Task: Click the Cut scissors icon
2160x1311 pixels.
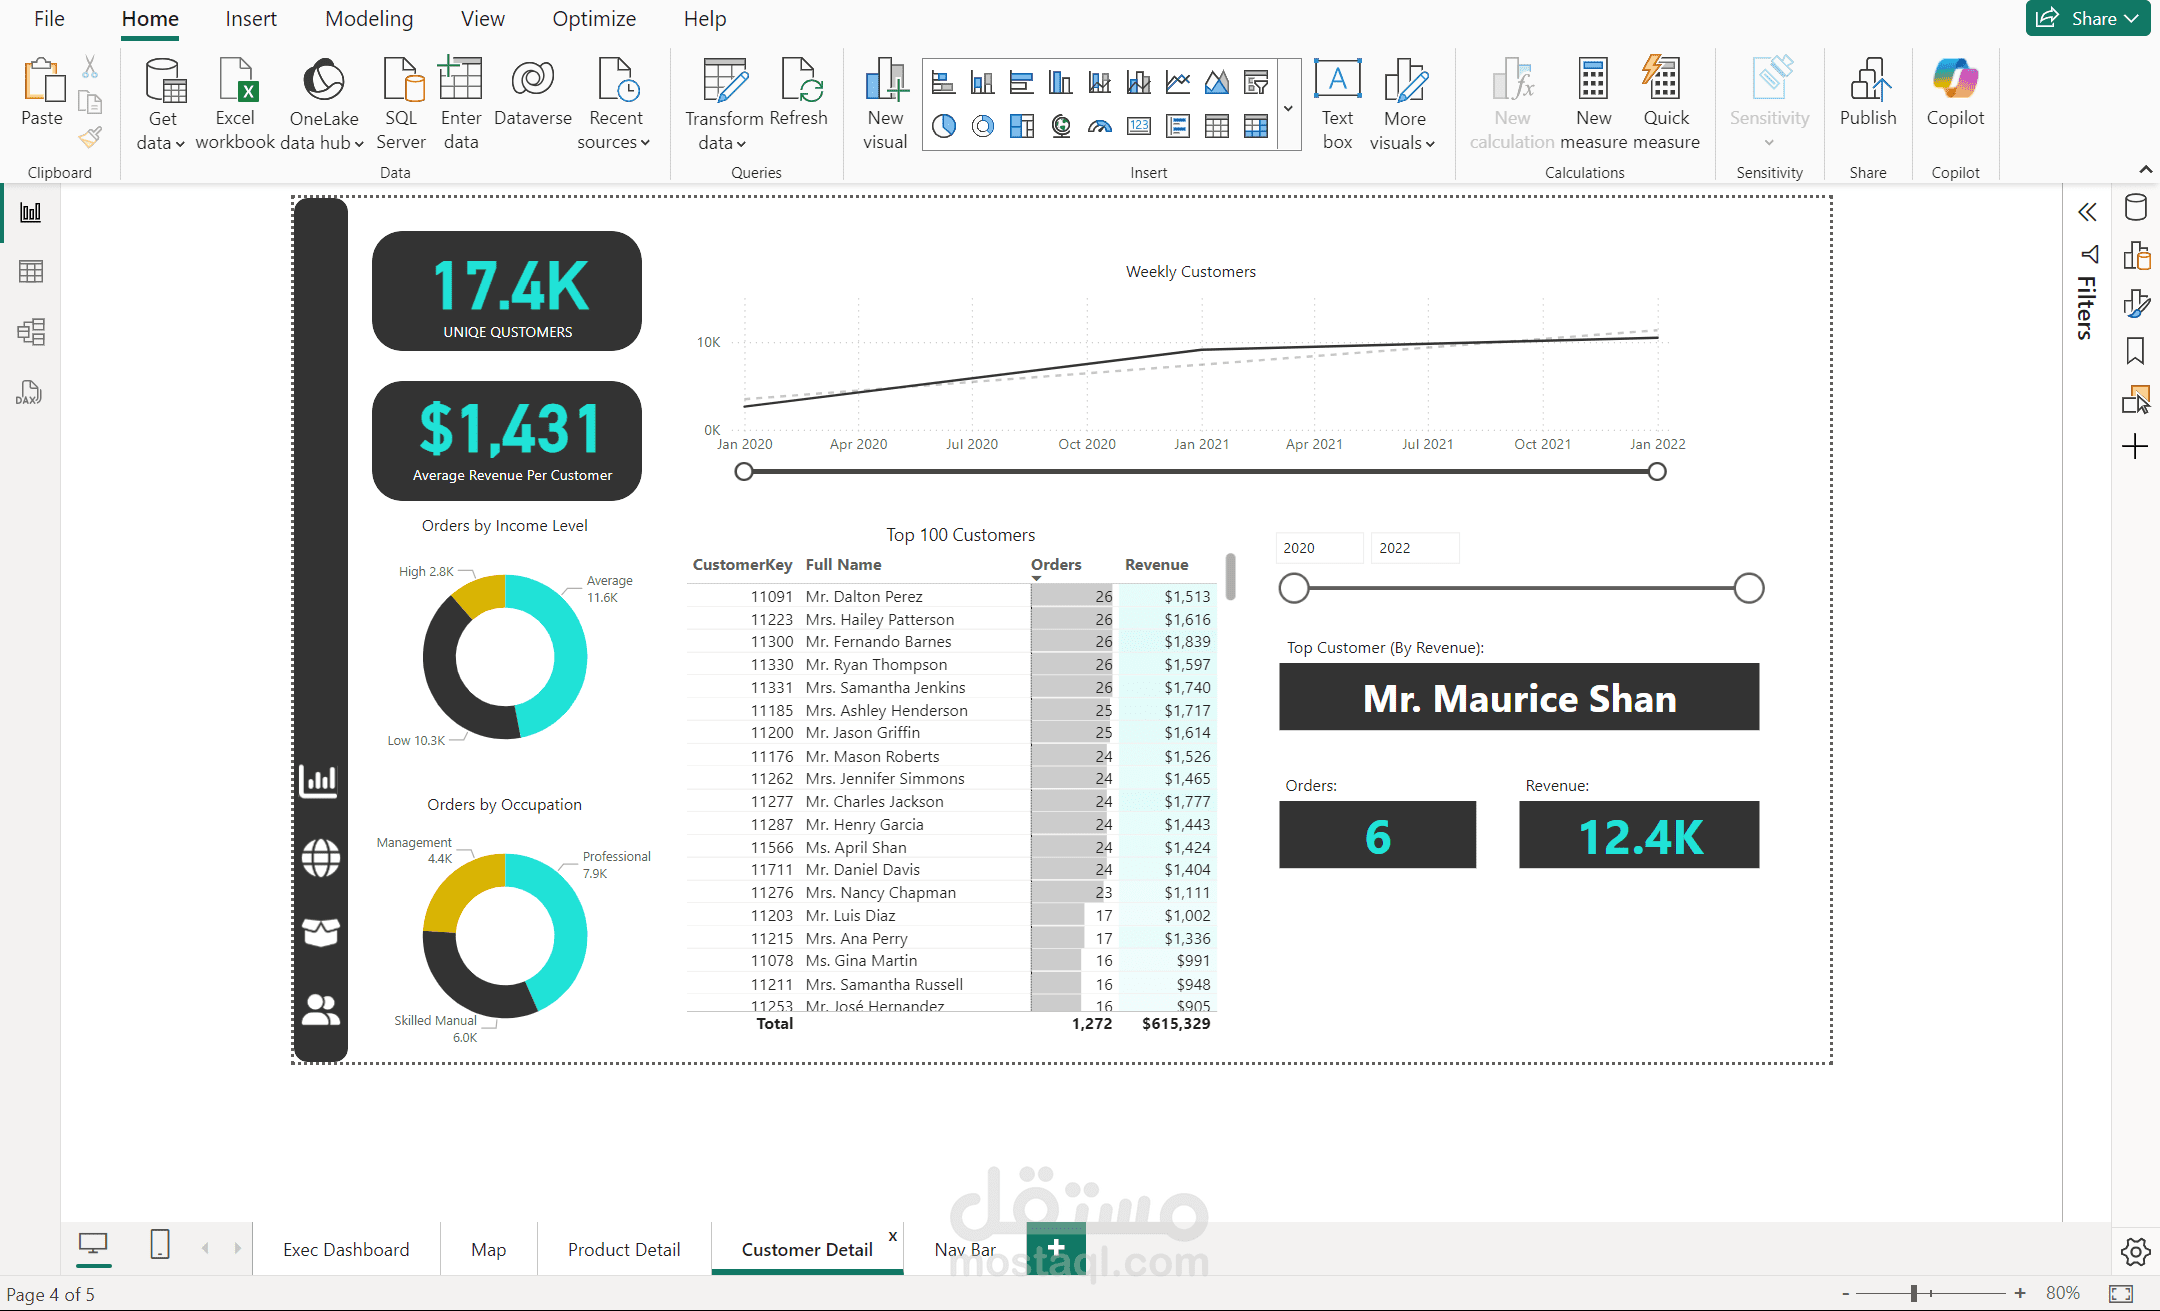Action: [x=90, y=67]
